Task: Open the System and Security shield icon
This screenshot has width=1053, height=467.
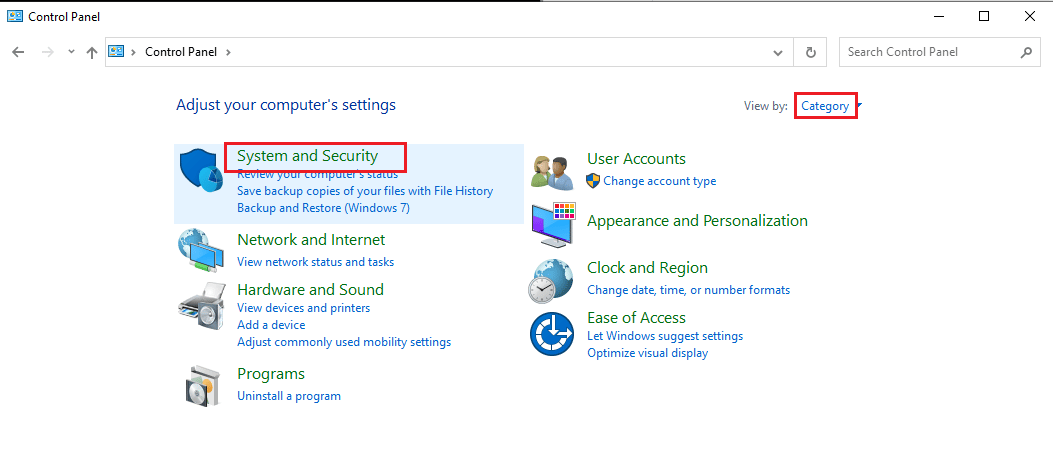Action: [x=201, y=170]
